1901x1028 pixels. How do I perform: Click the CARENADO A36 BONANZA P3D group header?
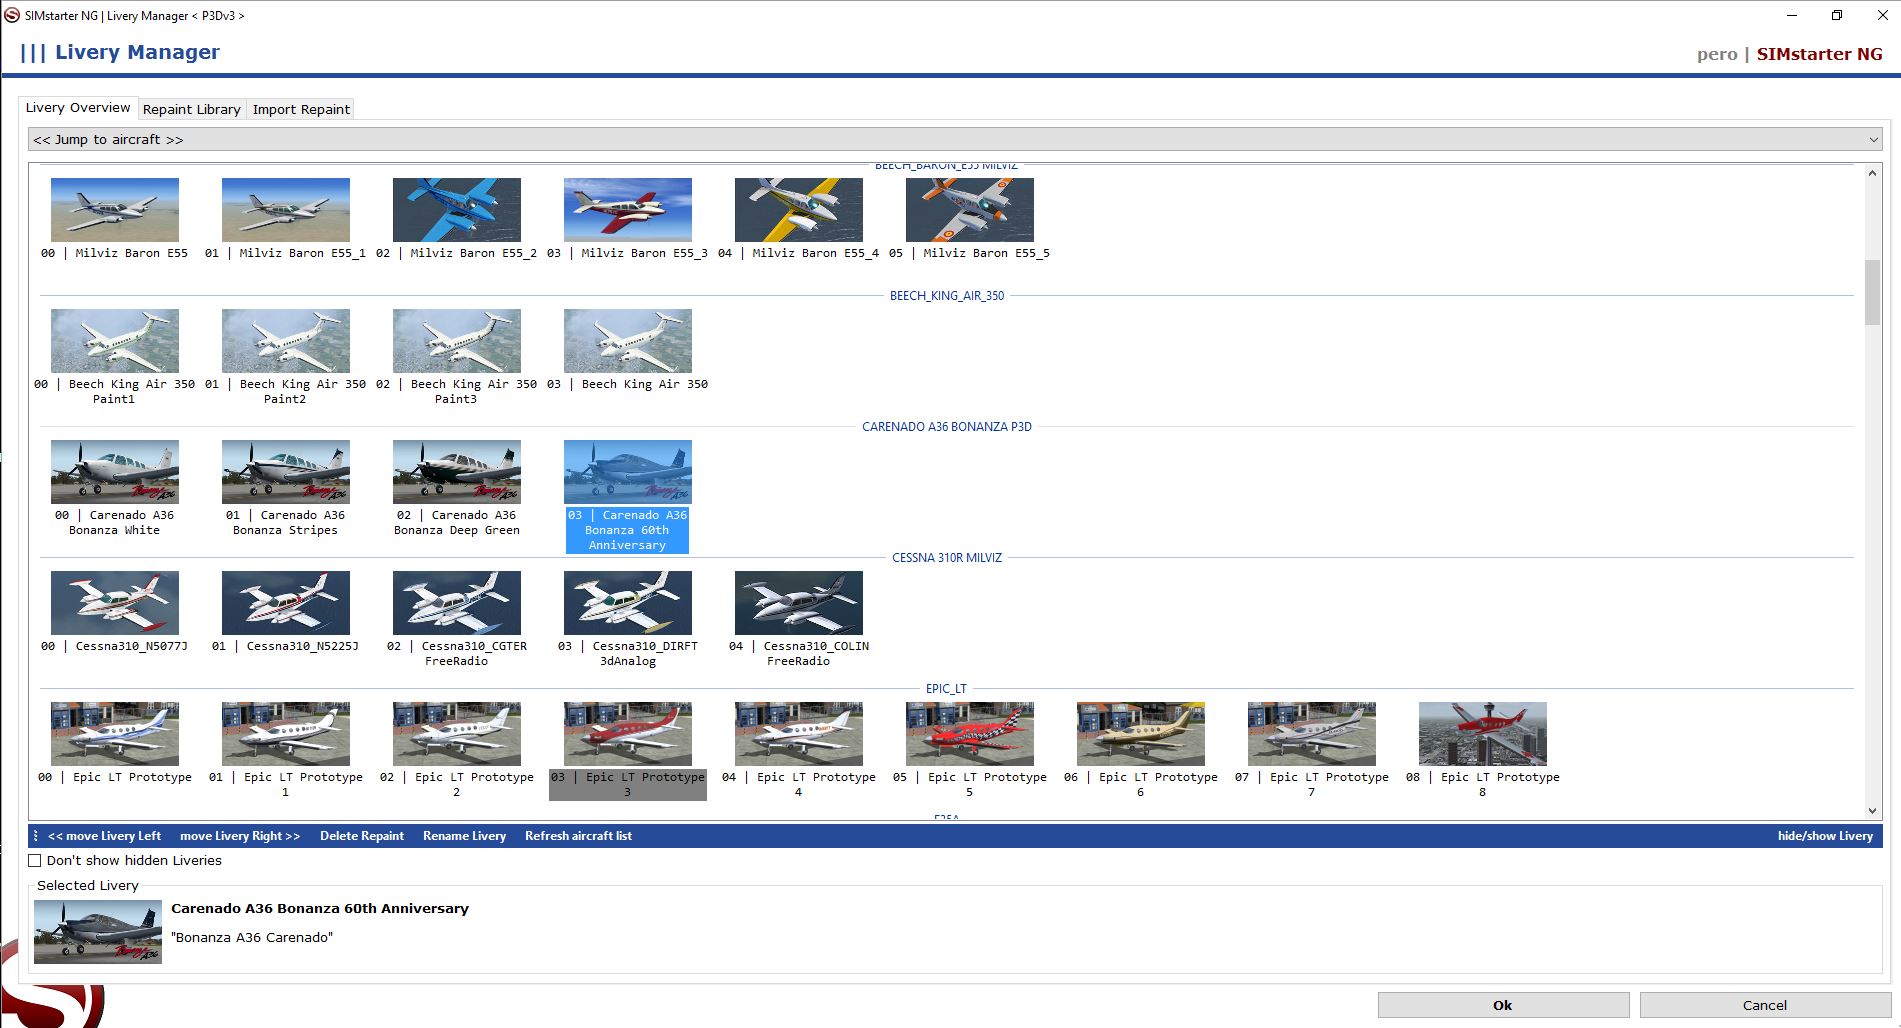click(947, 427)
